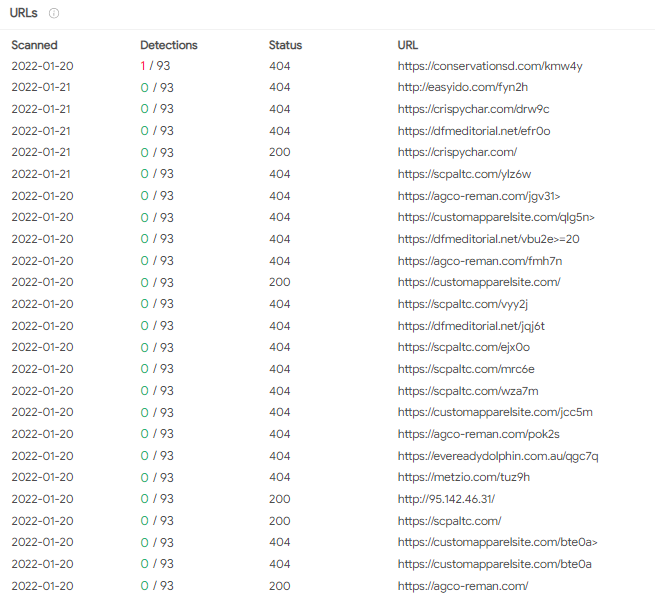655x604 pixels.
Task: Click the 0 / 93 detections of easyido.com row
Action: [x=157, y=87]
